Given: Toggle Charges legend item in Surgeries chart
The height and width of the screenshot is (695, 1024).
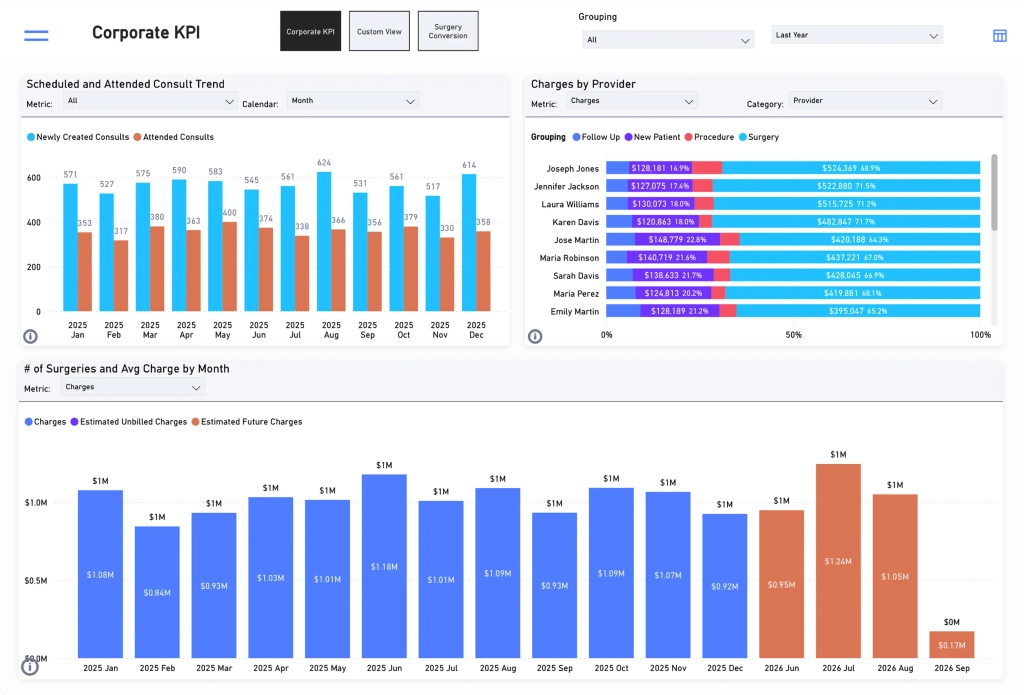Looking at the screenshot, I should point(45,422).
